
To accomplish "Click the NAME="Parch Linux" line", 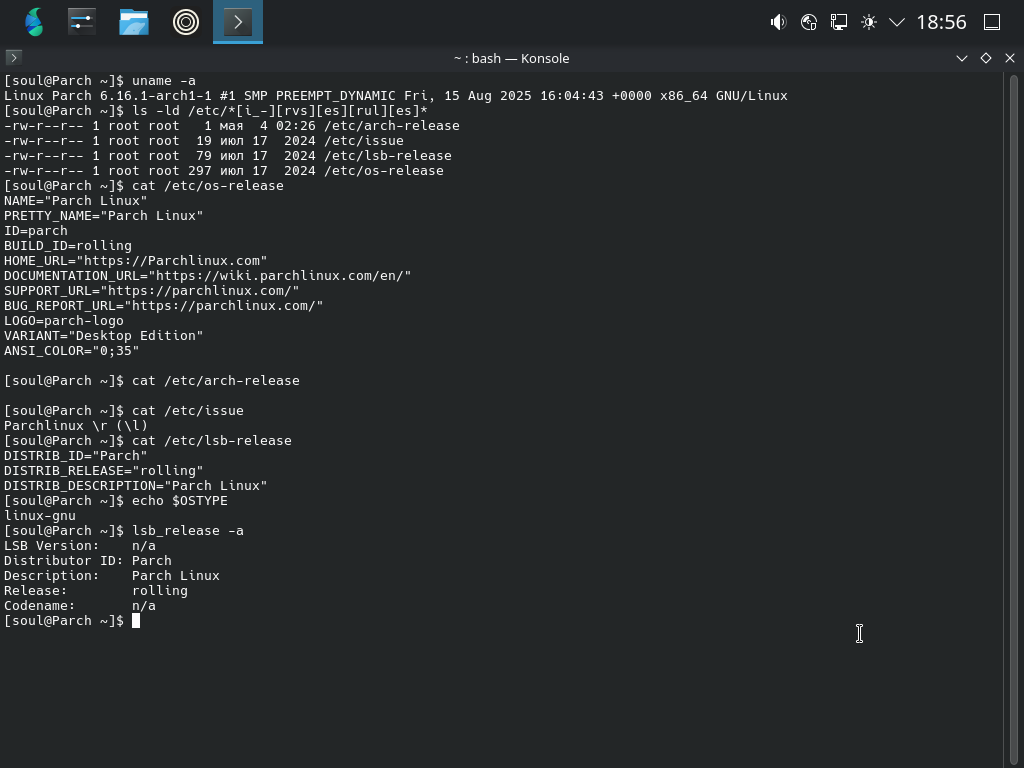I will [x=76, y=201].
